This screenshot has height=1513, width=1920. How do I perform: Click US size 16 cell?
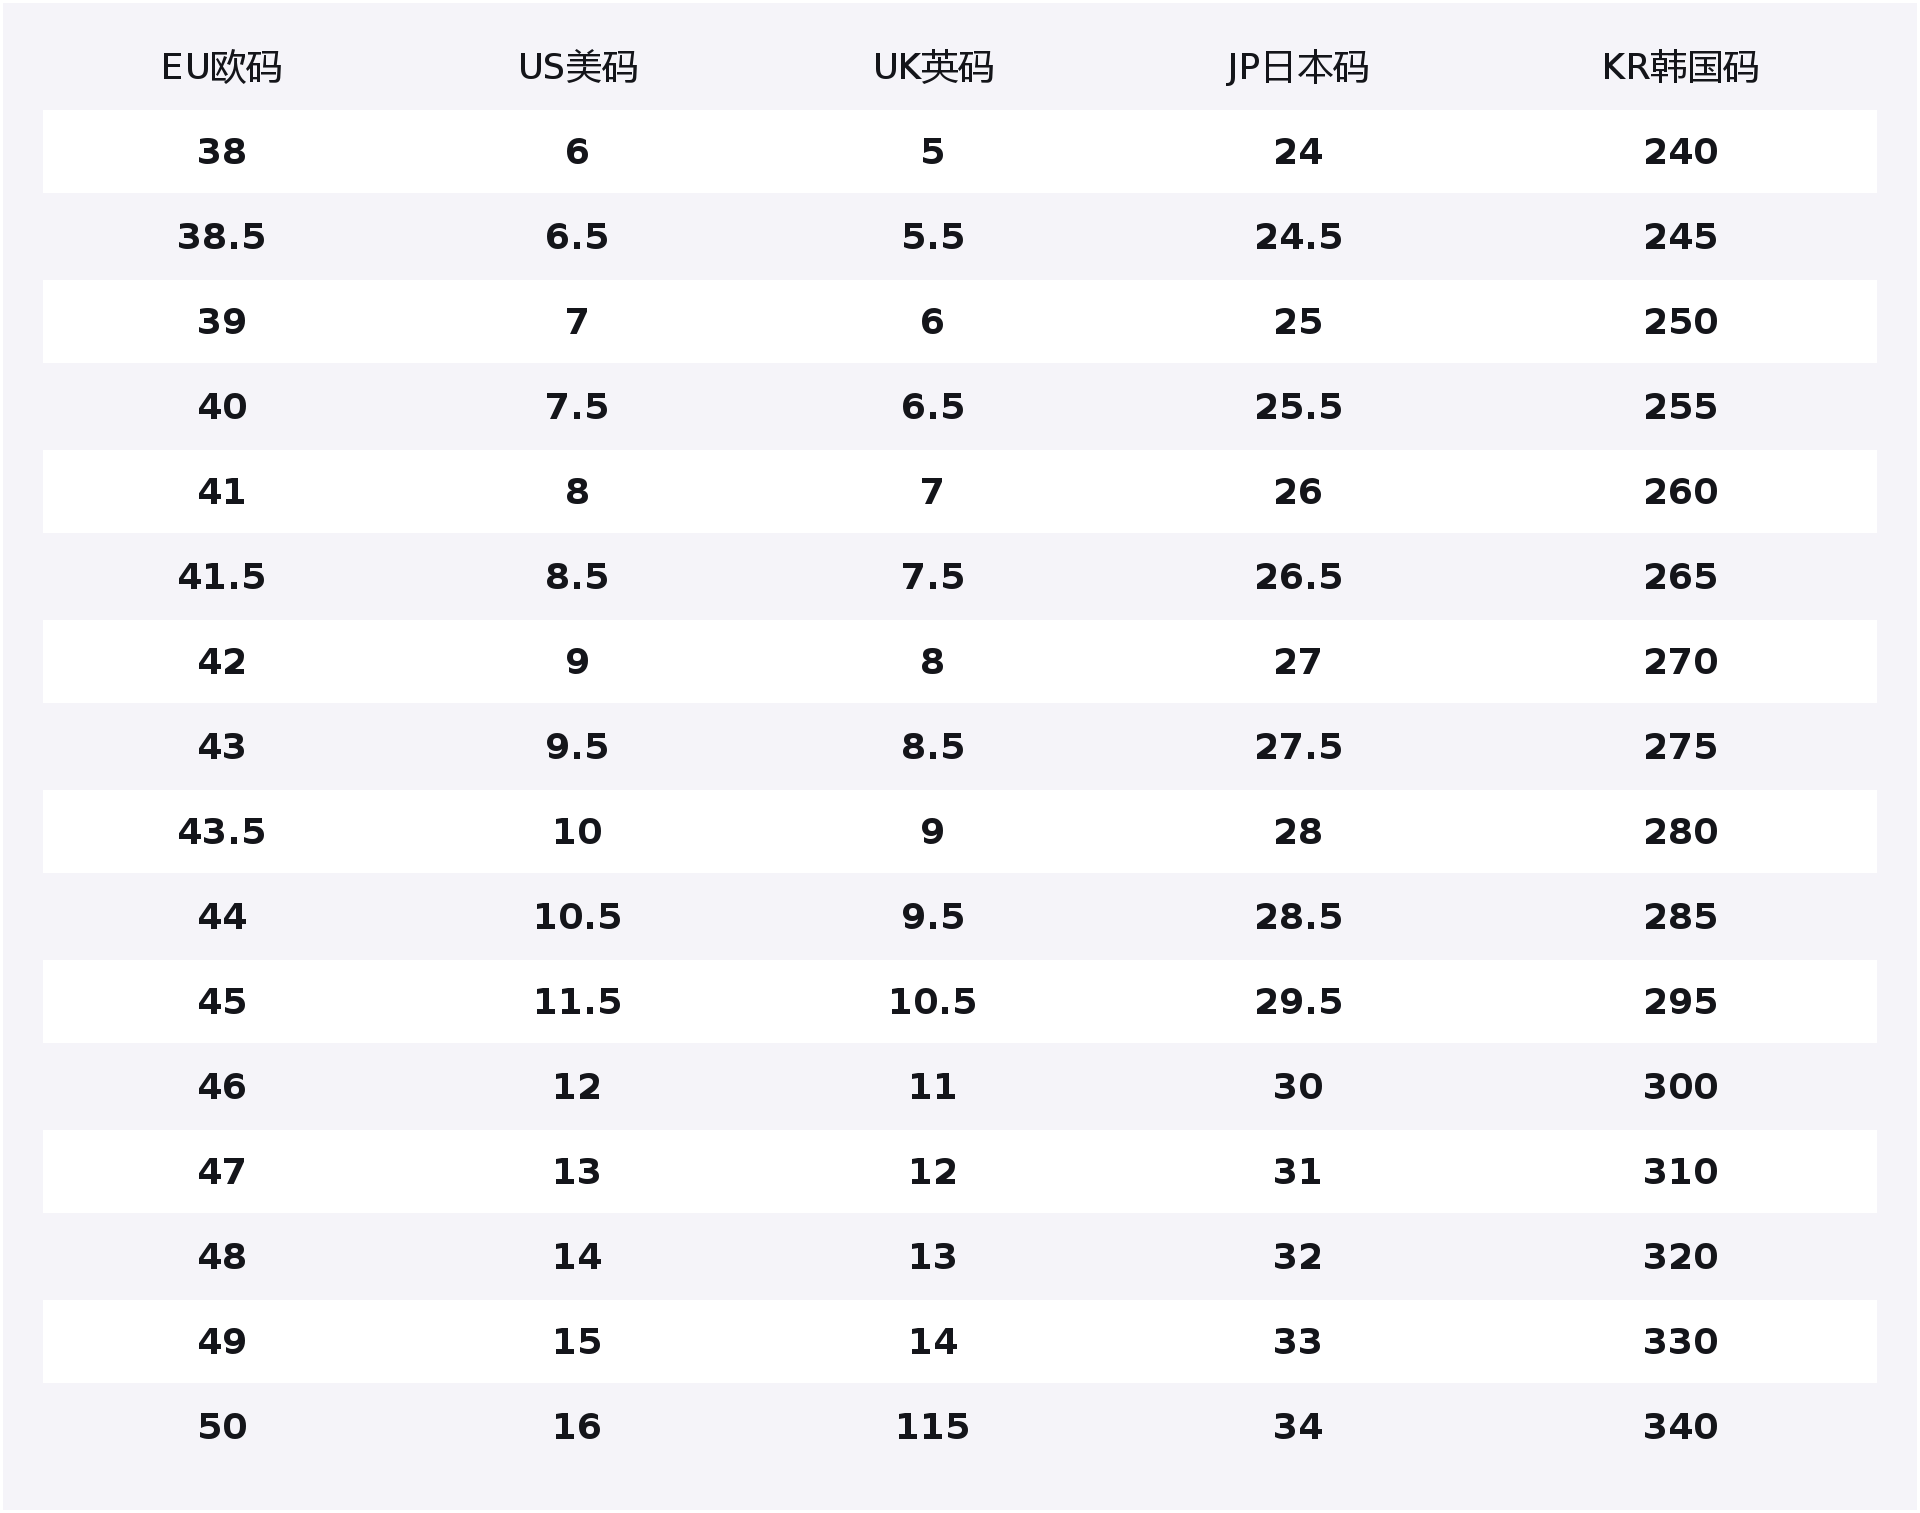[x=577, y=1427]
